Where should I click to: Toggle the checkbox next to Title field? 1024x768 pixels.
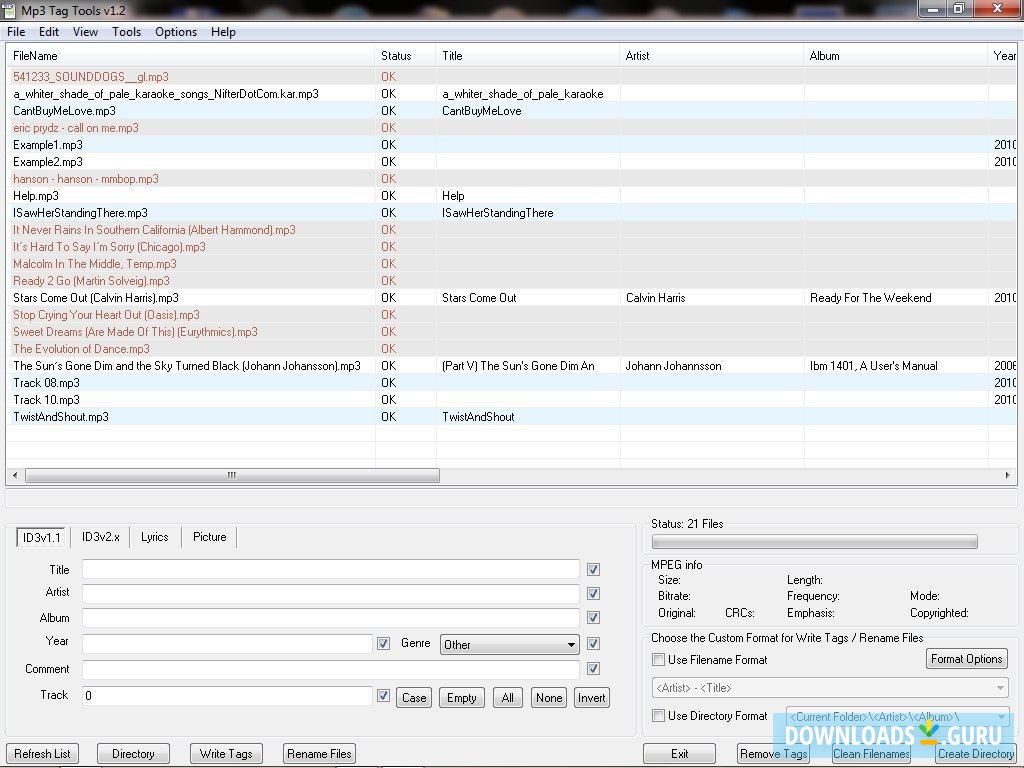[x=593, y=570]
